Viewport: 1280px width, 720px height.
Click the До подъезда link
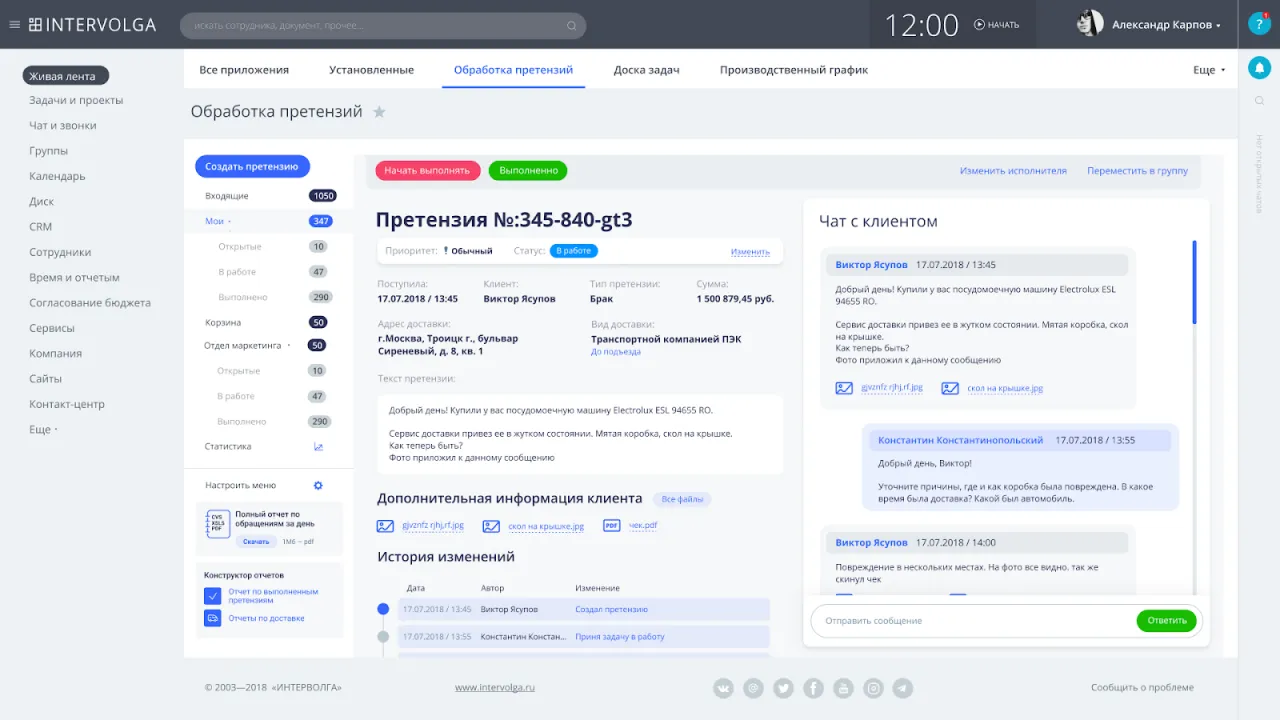[616, 352]
